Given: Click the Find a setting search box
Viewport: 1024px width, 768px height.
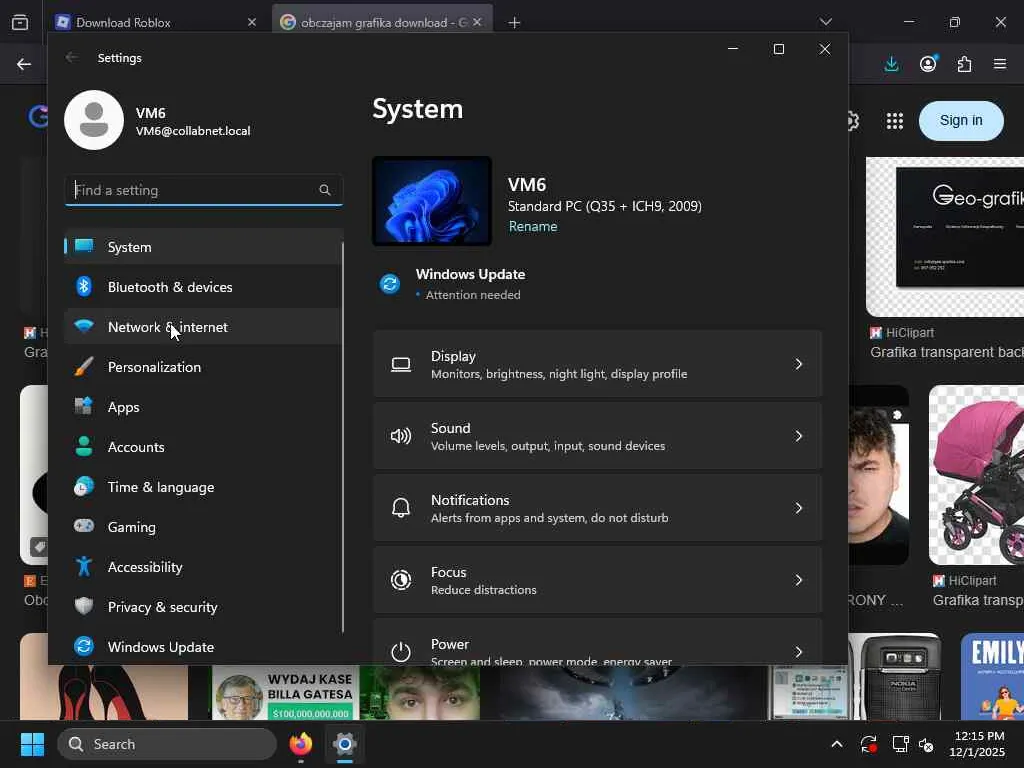Looking at the screenshot, I should 195,190.
